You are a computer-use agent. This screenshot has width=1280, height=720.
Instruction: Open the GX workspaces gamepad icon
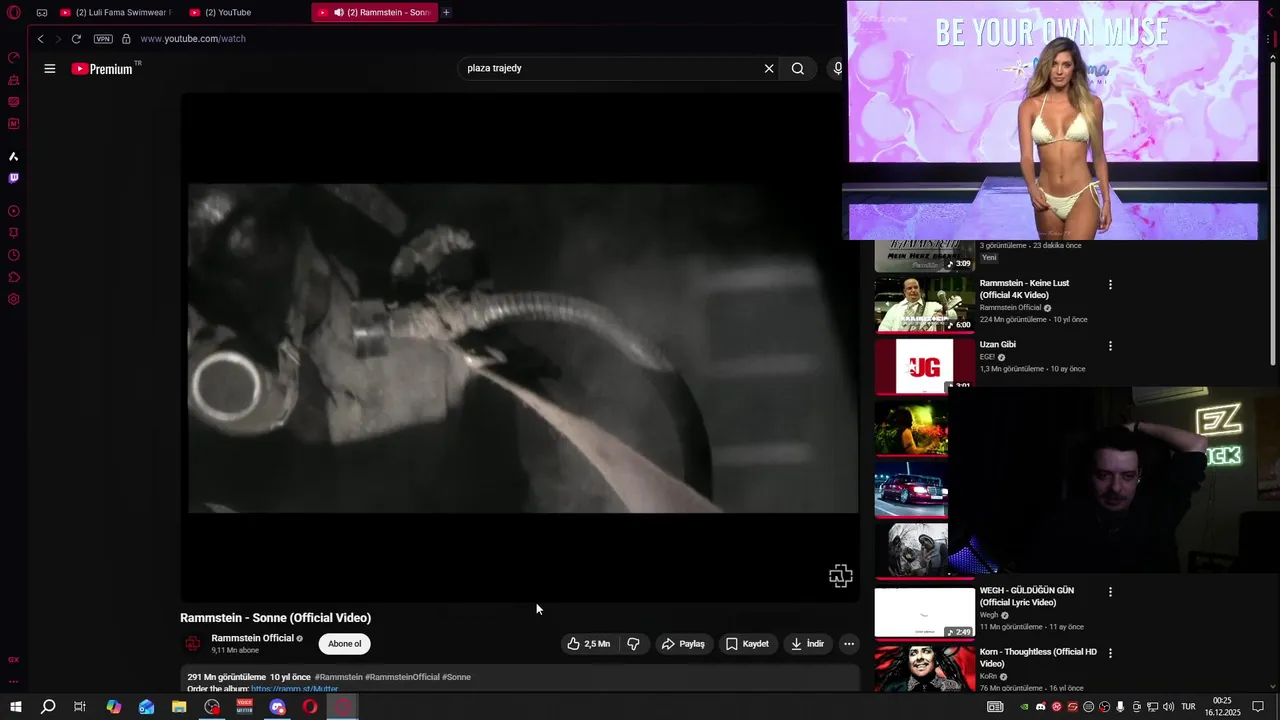[42, 12]
